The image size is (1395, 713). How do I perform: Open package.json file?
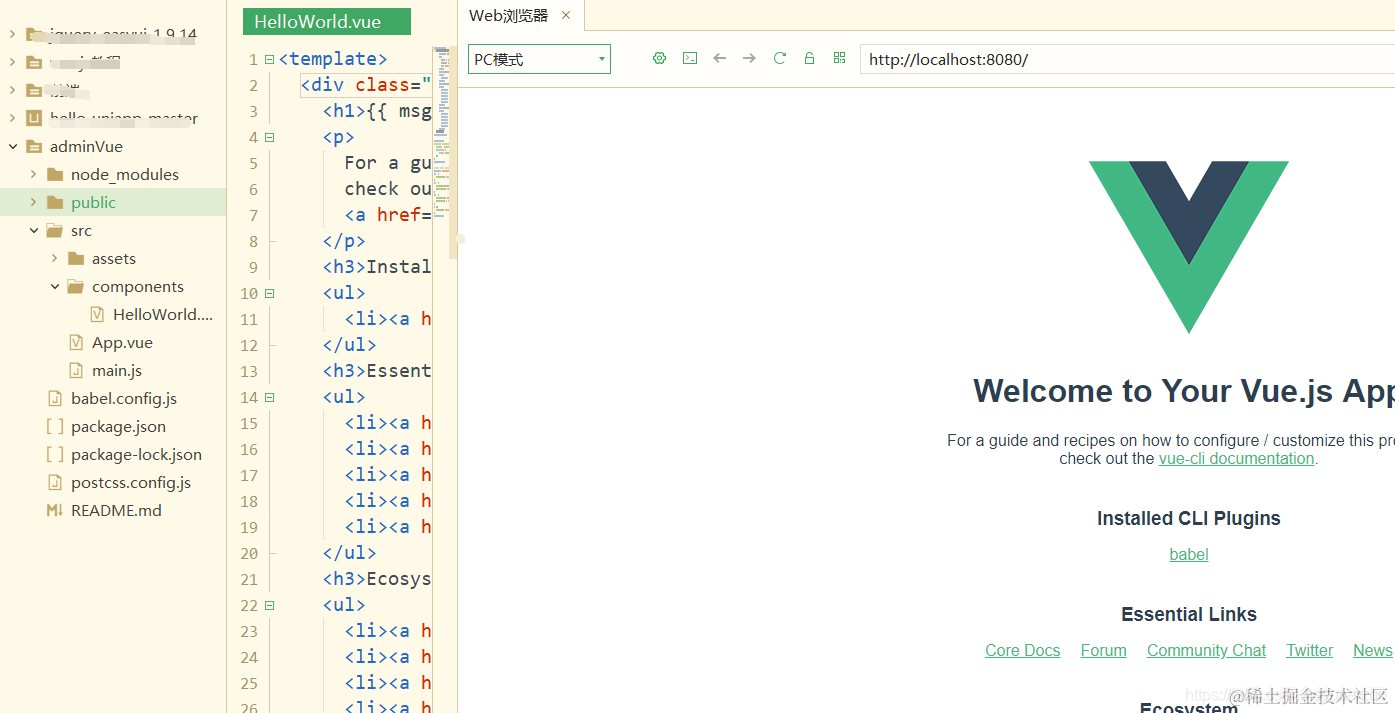point(118,426)
